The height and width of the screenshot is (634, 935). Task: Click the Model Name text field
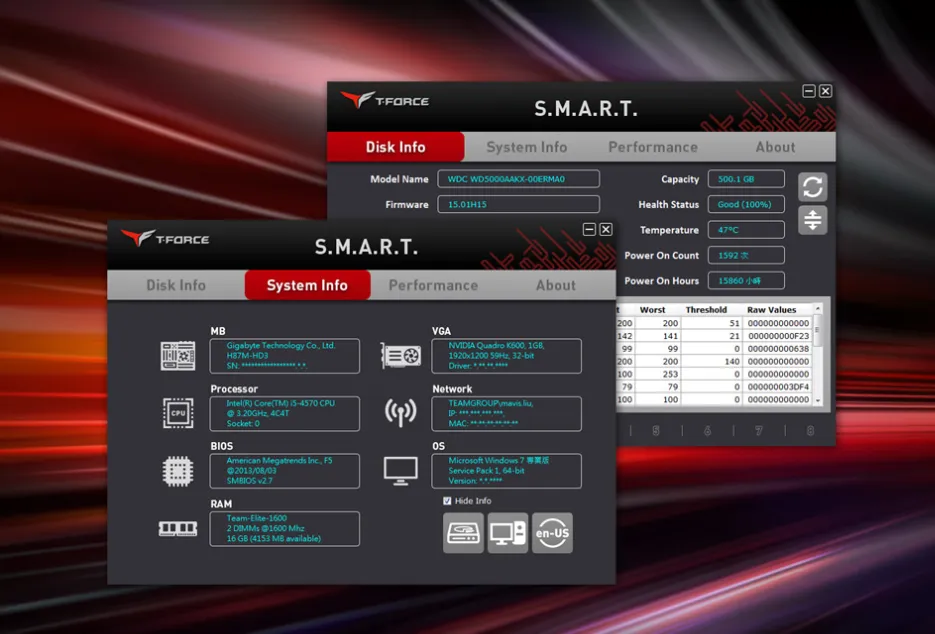(x=518, y=179)
